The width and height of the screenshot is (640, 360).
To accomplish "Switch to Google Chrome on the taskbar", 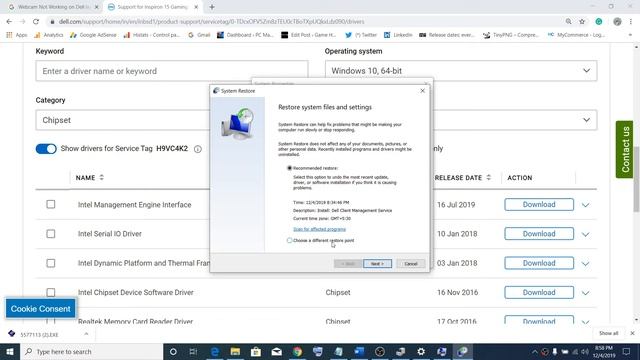I will [x=297, y=351].
